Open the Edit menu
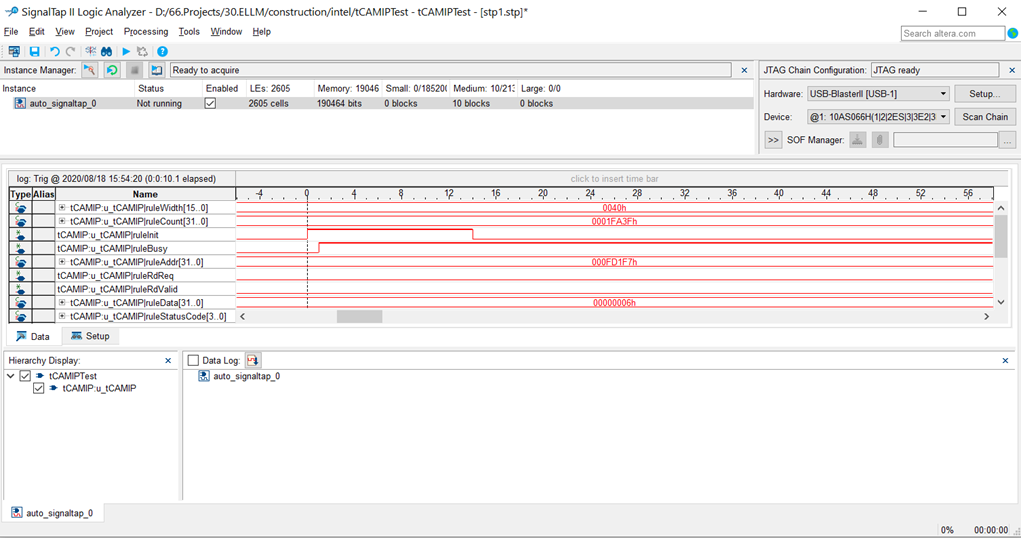 36,31
